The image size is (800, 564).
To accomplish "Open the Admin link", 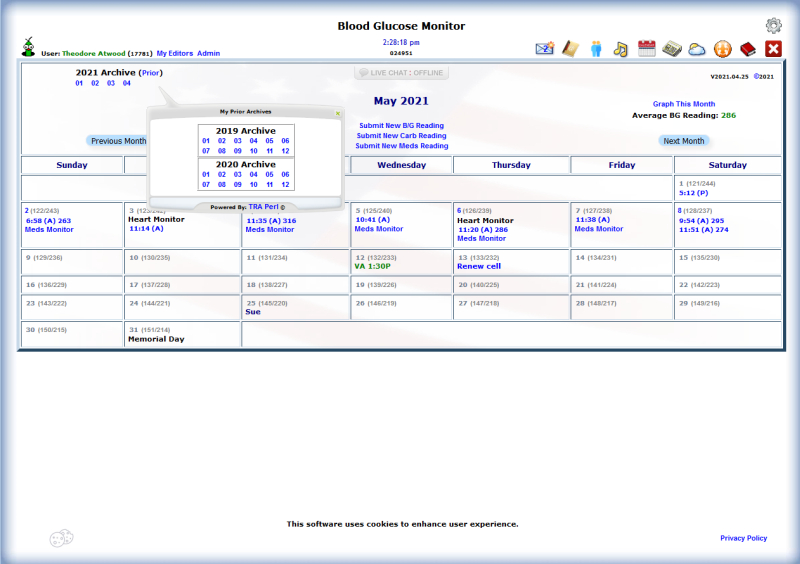I will point(208,53).
